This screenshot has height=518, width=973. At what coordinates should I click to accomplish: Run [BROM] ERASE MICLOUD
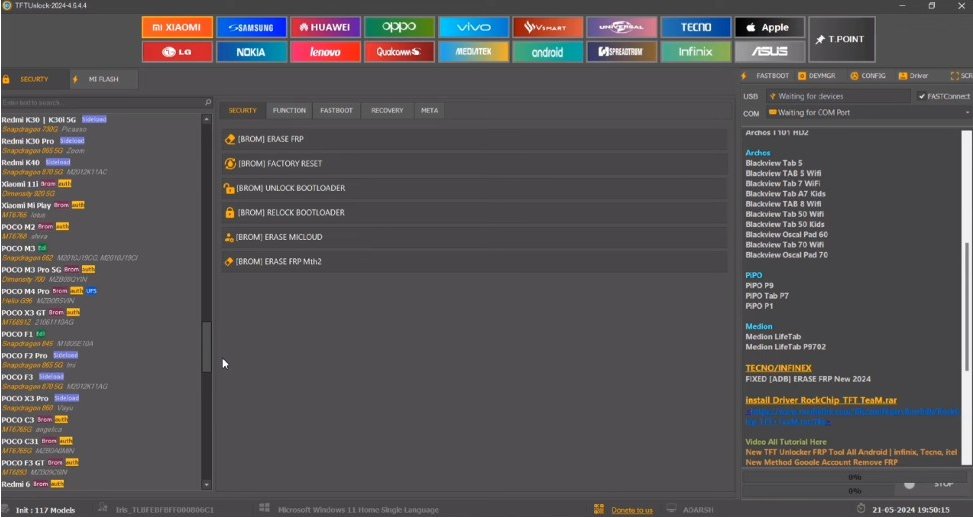tap(475, 237)
